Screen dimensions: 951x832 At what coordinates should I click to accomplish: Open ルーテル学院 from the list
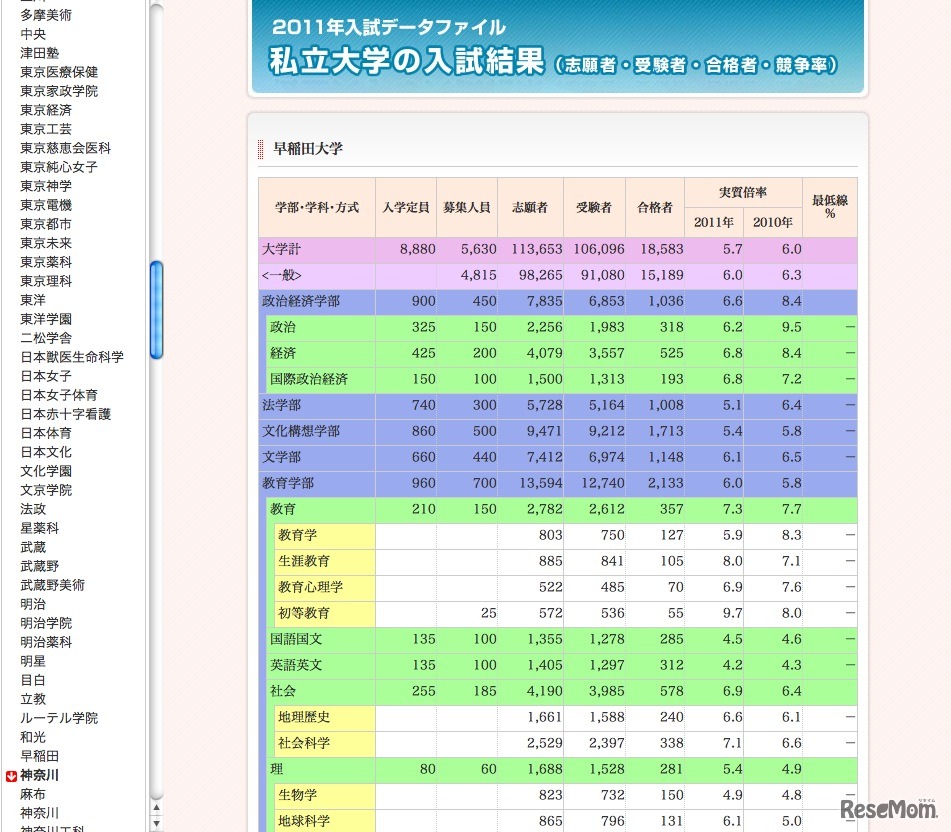pos(58,718)
